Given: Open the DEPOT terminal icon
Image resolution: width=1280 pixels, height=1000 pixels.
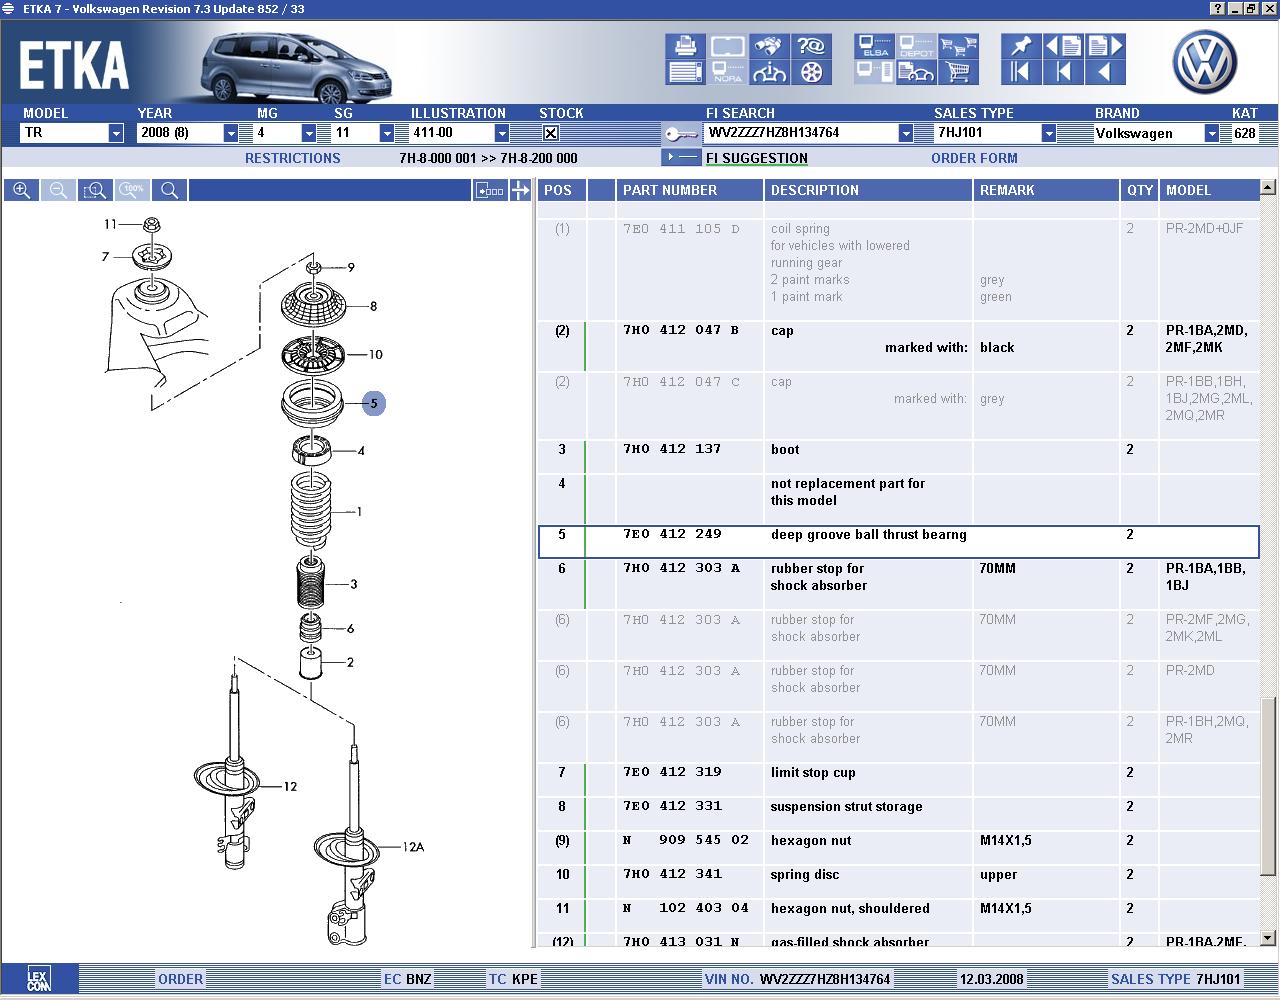Looking at the screenshot, I should [x=916, y=46].
